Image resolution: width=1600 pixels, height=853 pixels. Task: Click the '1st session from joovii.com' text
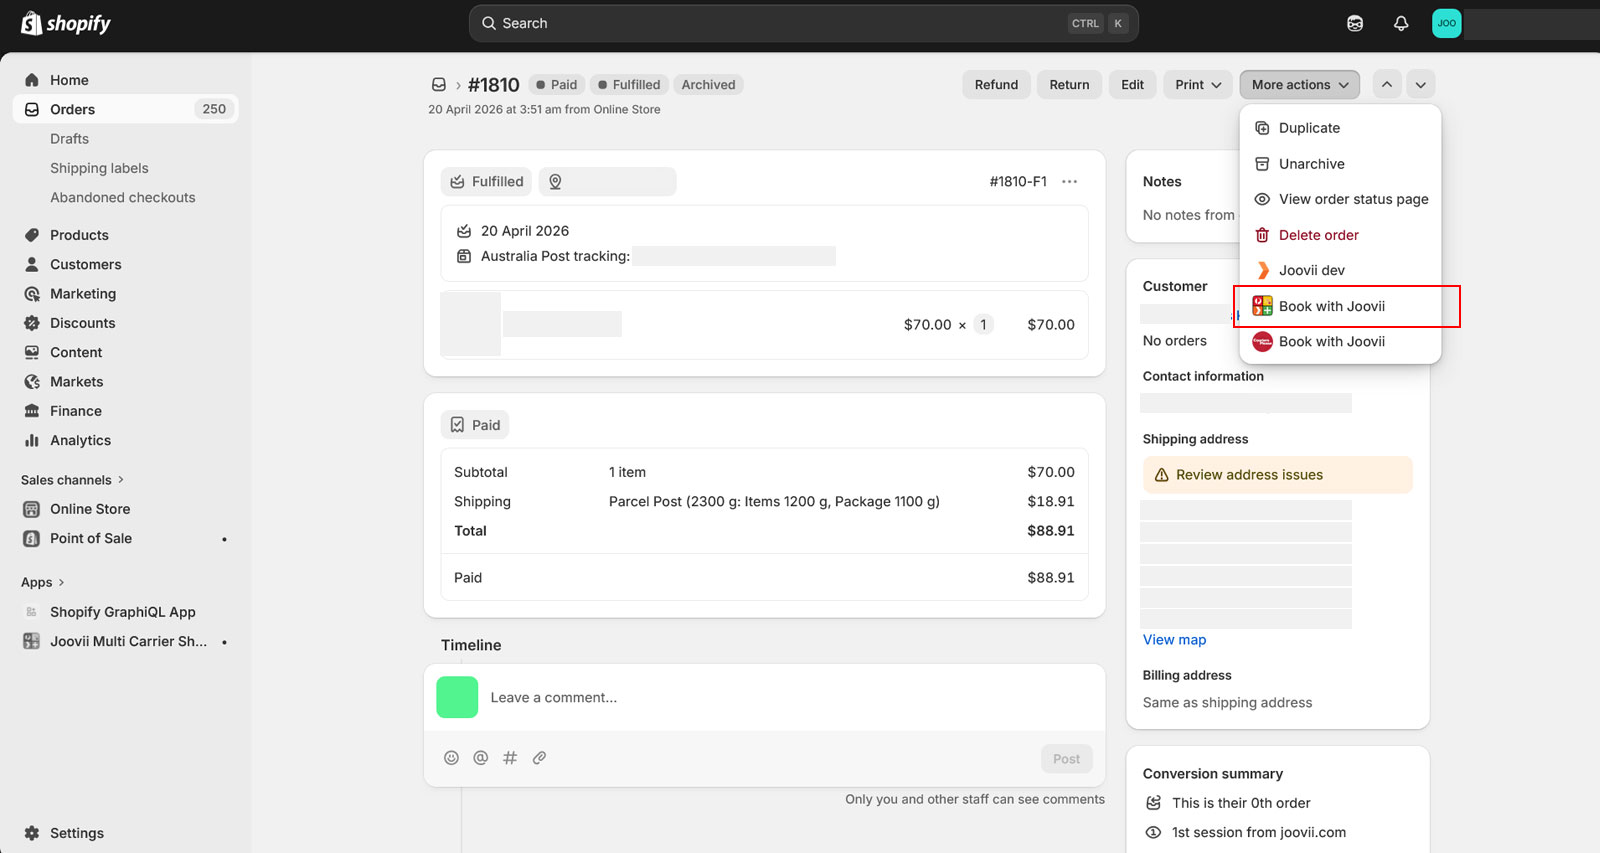point(1259,832)
